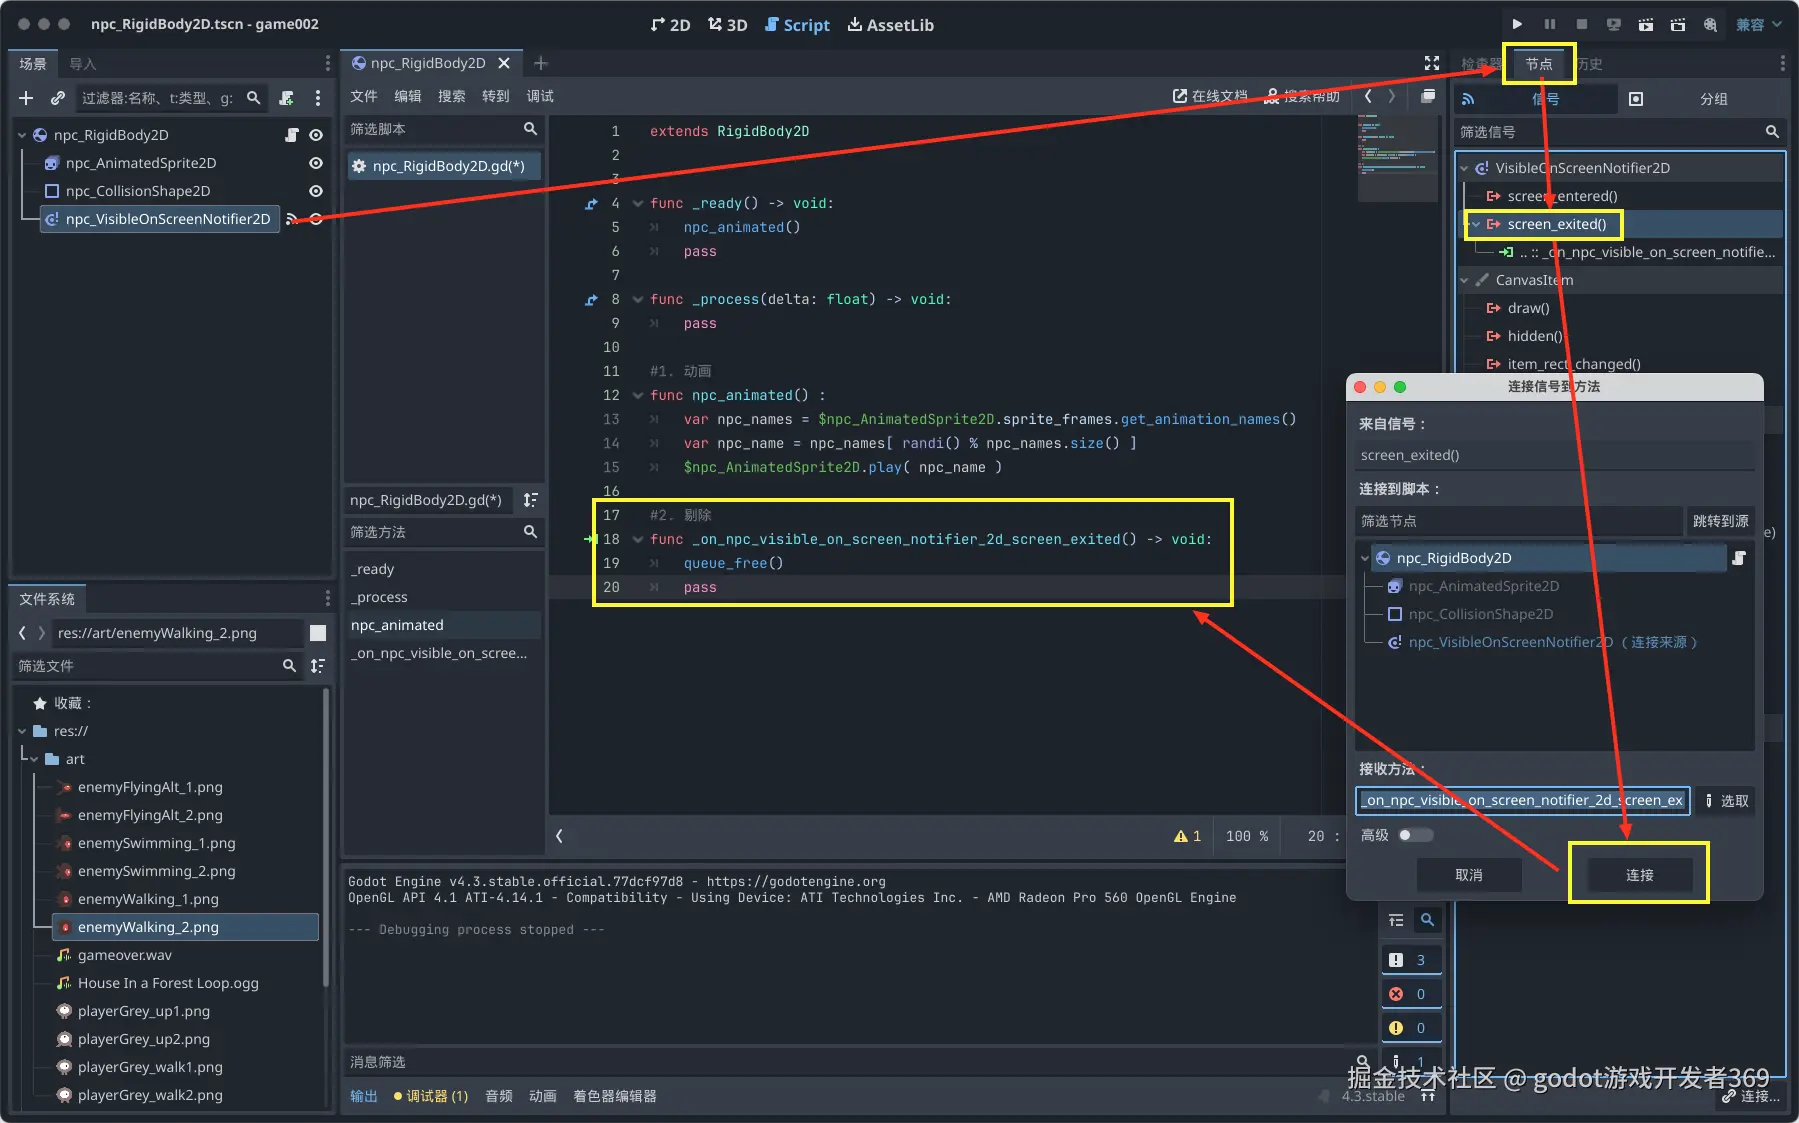Open the script icon beside npc_RigidBody2D in scene tree
This screenshot has height=1123, width=1799.
(292, 135)
